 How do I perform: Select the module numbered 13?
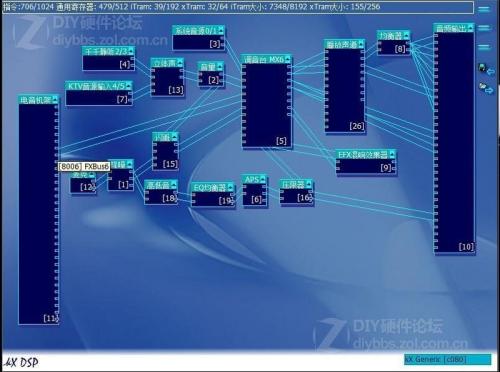pyautogui.click(x=167, y=77)
